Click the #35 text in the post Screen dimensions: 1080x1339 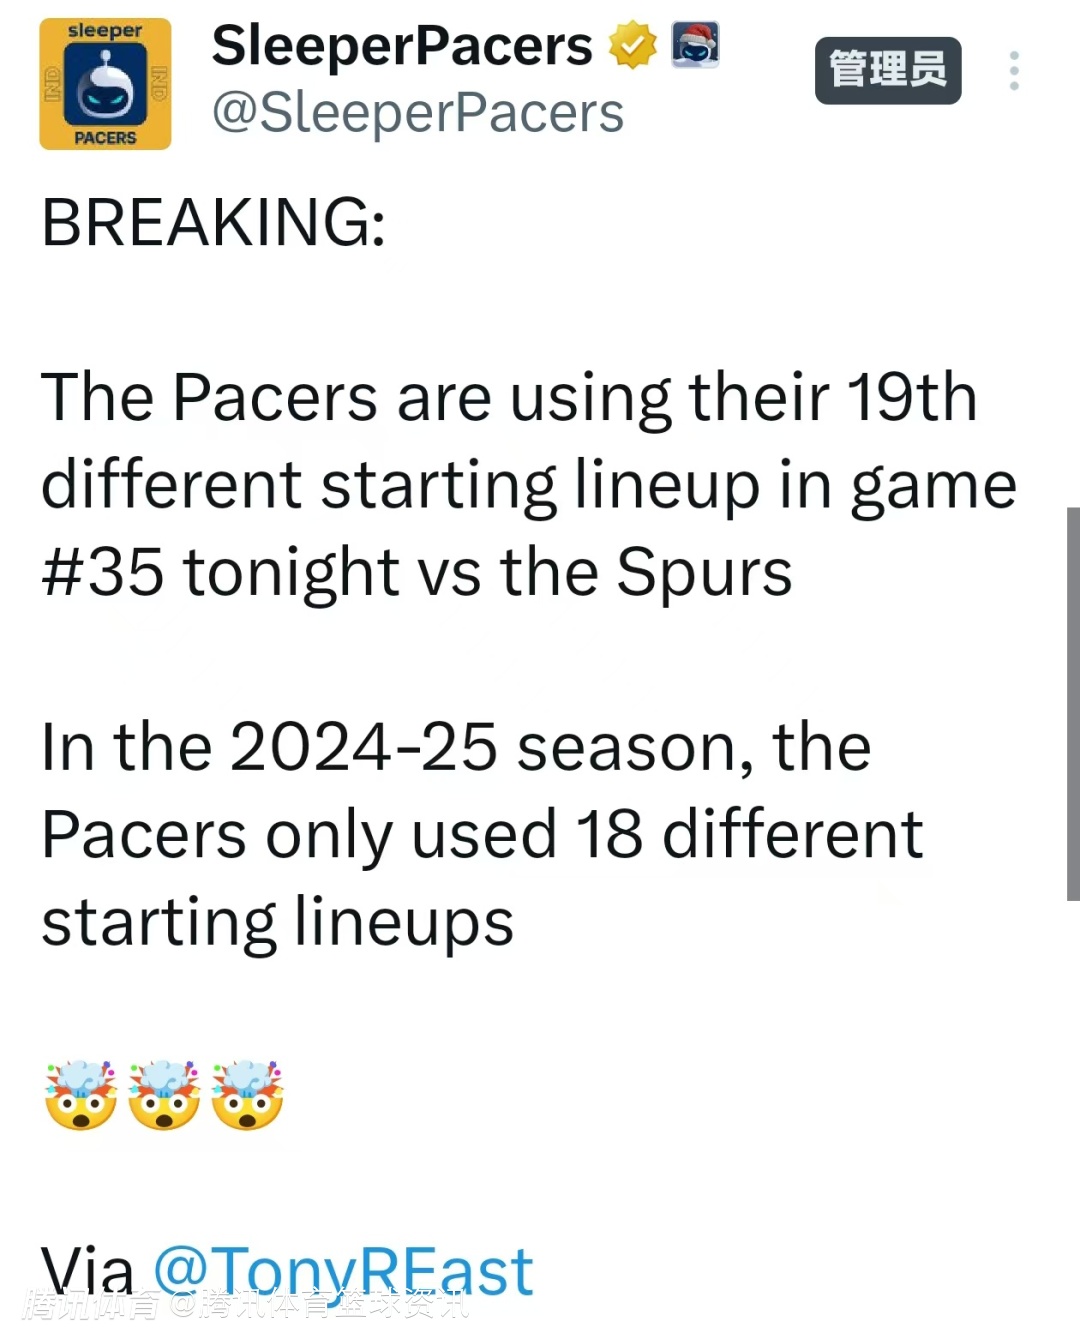(x=102, y=573)
